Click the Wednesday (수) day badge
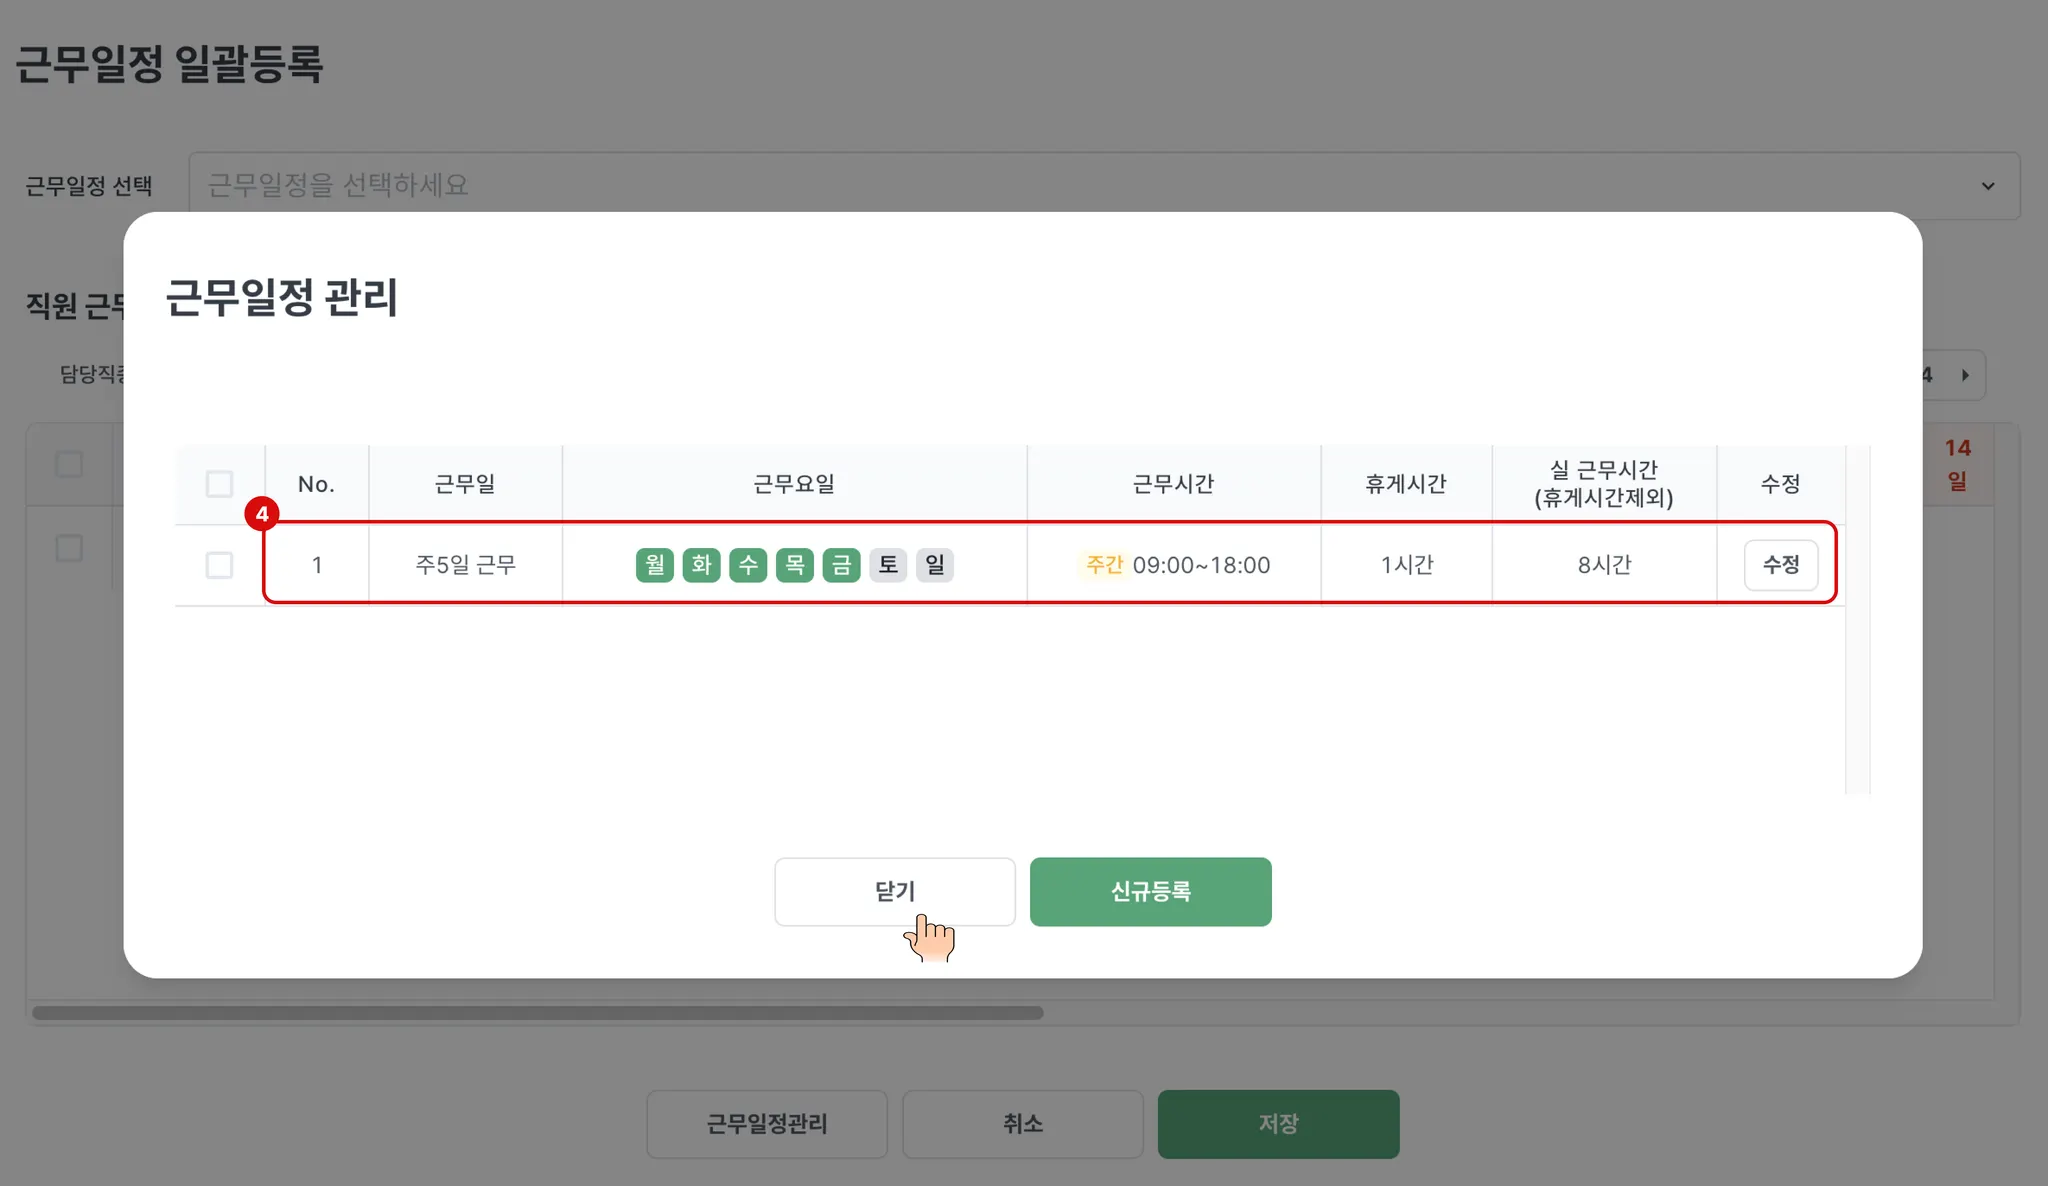 [748, 565]
